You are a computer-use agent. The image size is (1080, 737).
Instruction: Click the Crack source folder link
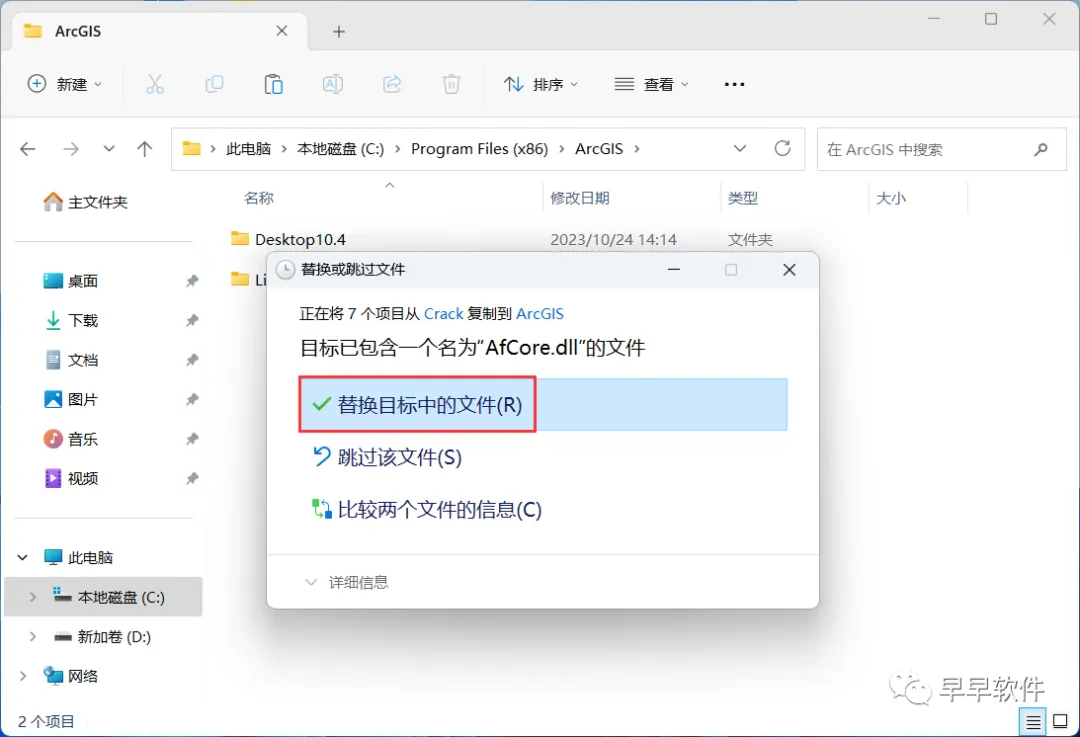point(444,314)
